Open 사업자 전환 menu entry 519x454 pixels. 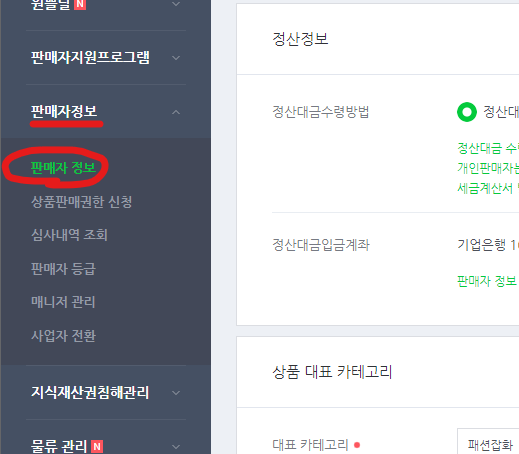point(63,336)
